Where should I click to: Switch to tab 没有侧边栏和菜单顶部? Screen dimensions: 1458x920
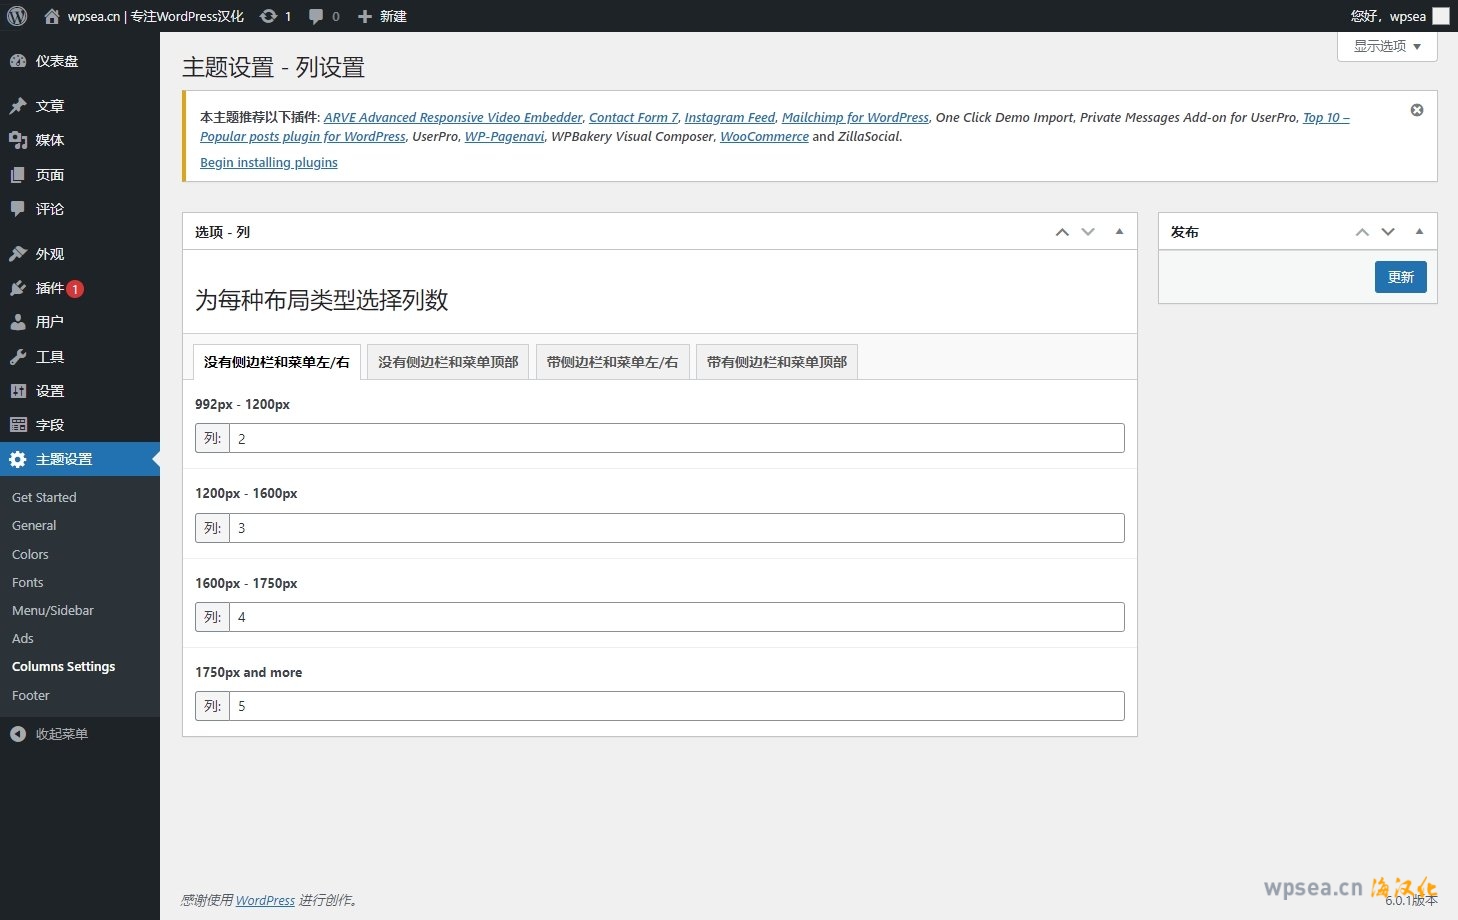(448, 362)
